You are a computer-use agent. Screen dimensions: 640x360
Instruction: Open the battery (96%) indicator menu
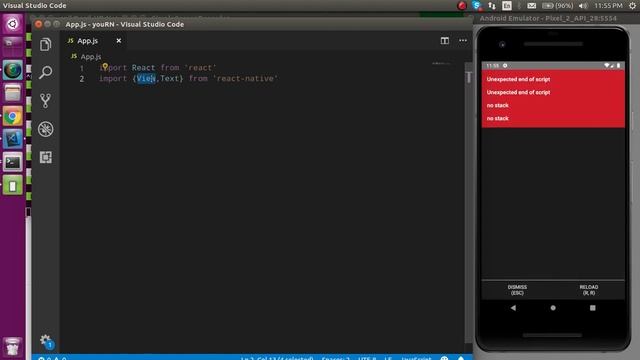(x=558, y=5)
